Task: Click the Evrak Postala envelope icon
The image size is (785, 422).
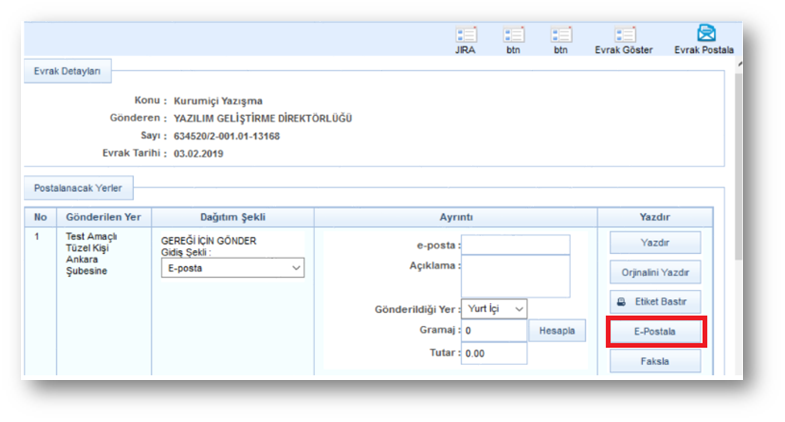Action: [x=704, y=37]
